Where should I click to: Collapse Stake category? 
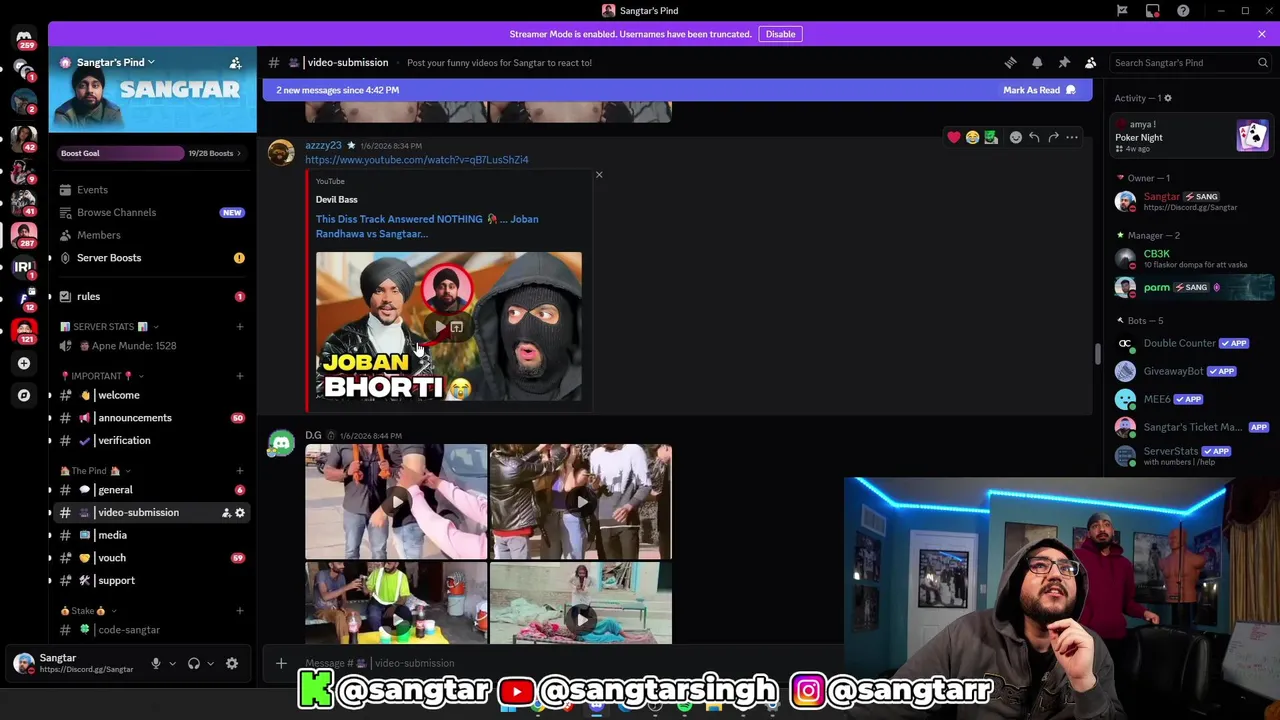(88, 611)
